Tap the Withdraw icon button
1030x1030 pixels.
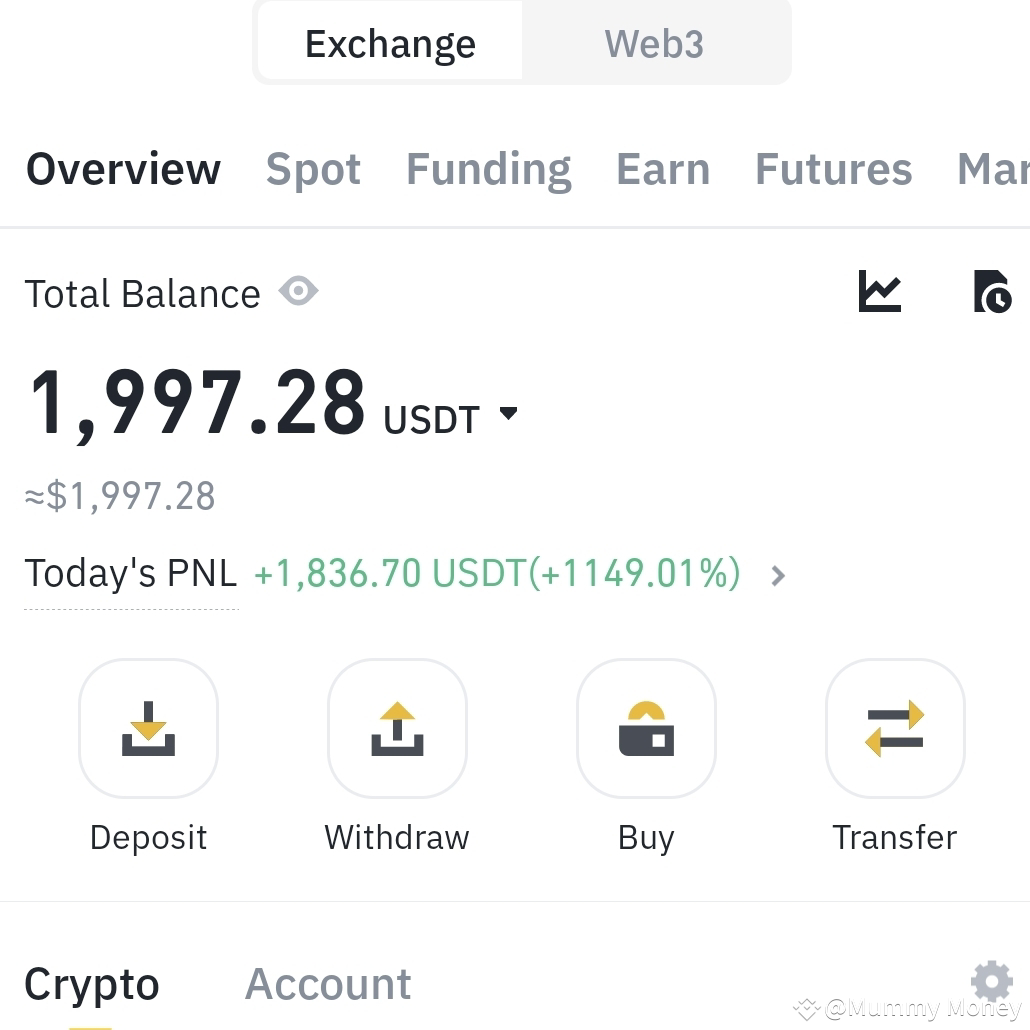click(397, 728)
